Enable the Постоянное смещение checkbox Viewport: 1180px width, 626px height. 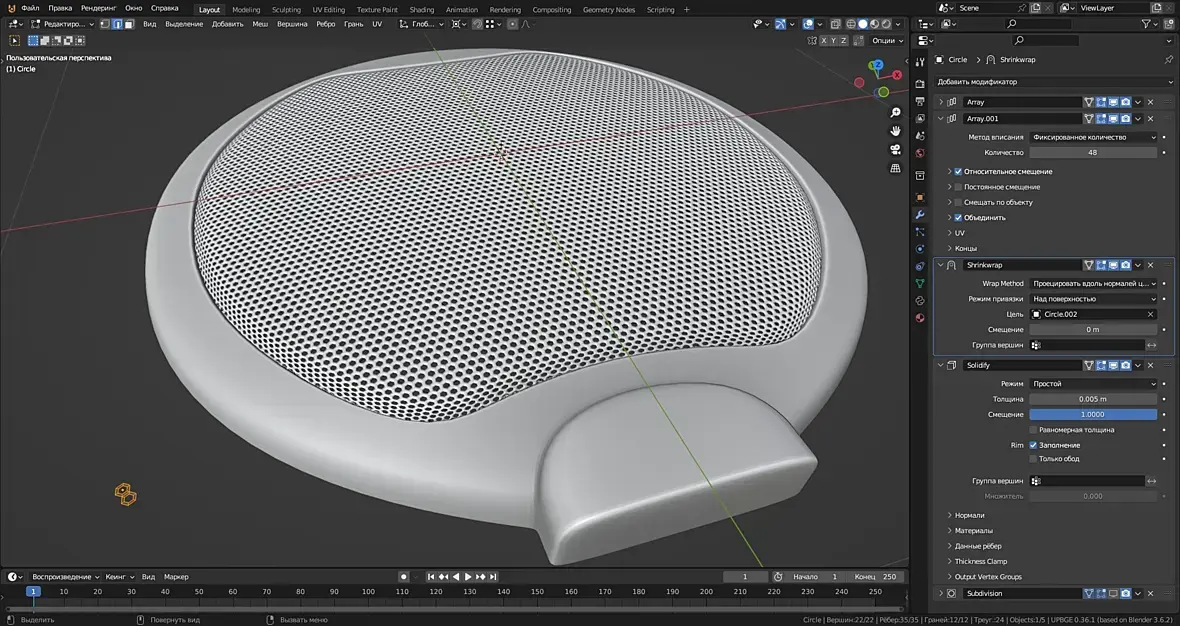click(958, 187)
